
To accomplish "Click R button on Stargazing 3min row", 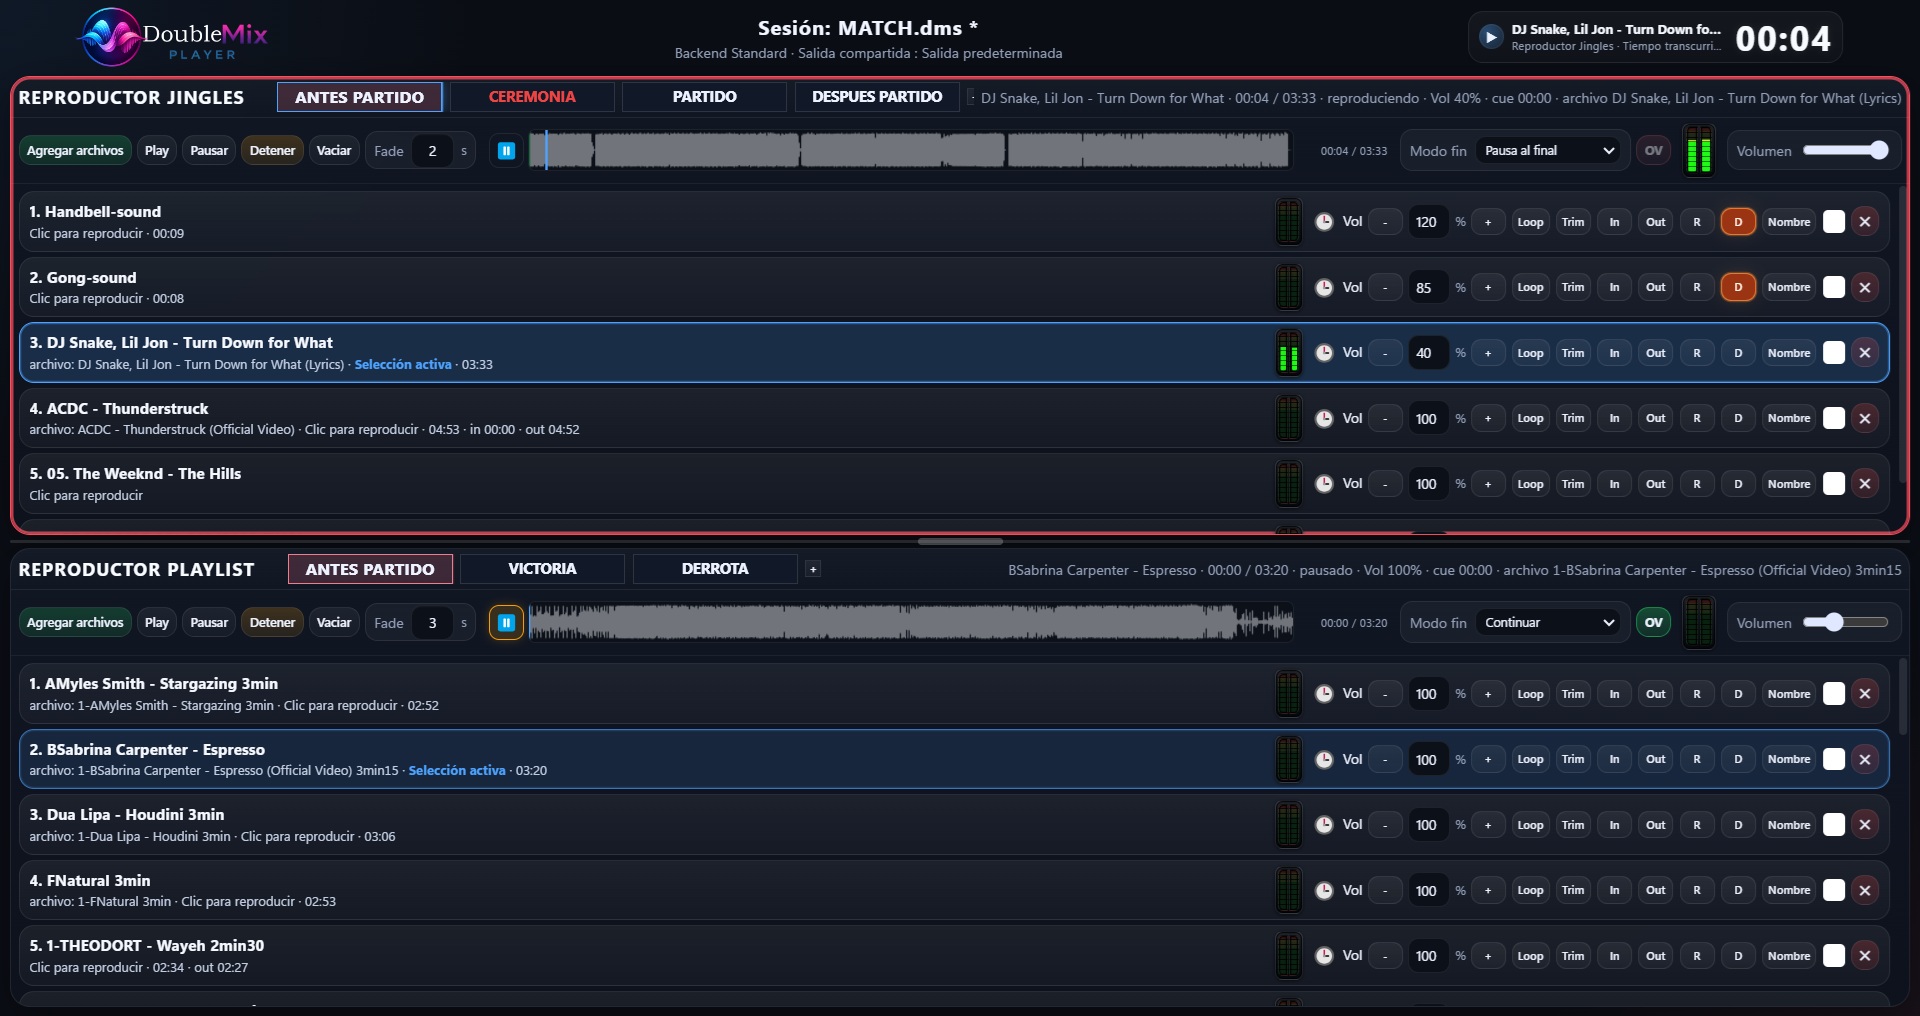I will pos(1697,694).
